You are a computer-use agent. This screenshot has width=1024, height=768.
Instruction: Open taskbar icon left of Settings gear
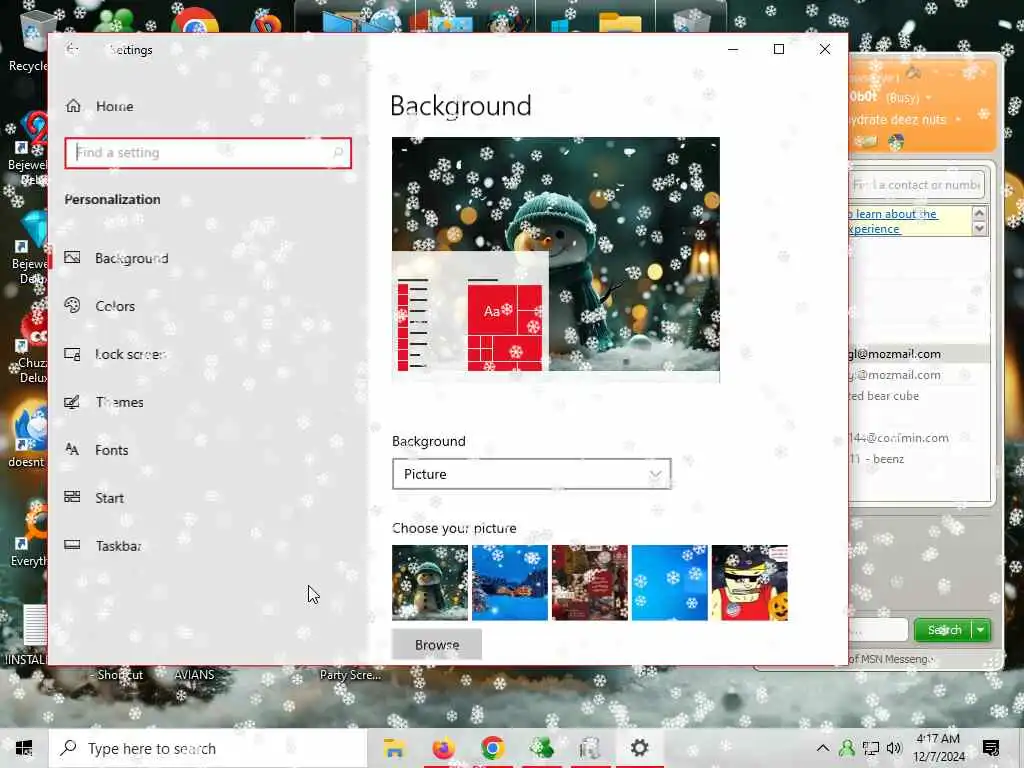click(590, 748)
